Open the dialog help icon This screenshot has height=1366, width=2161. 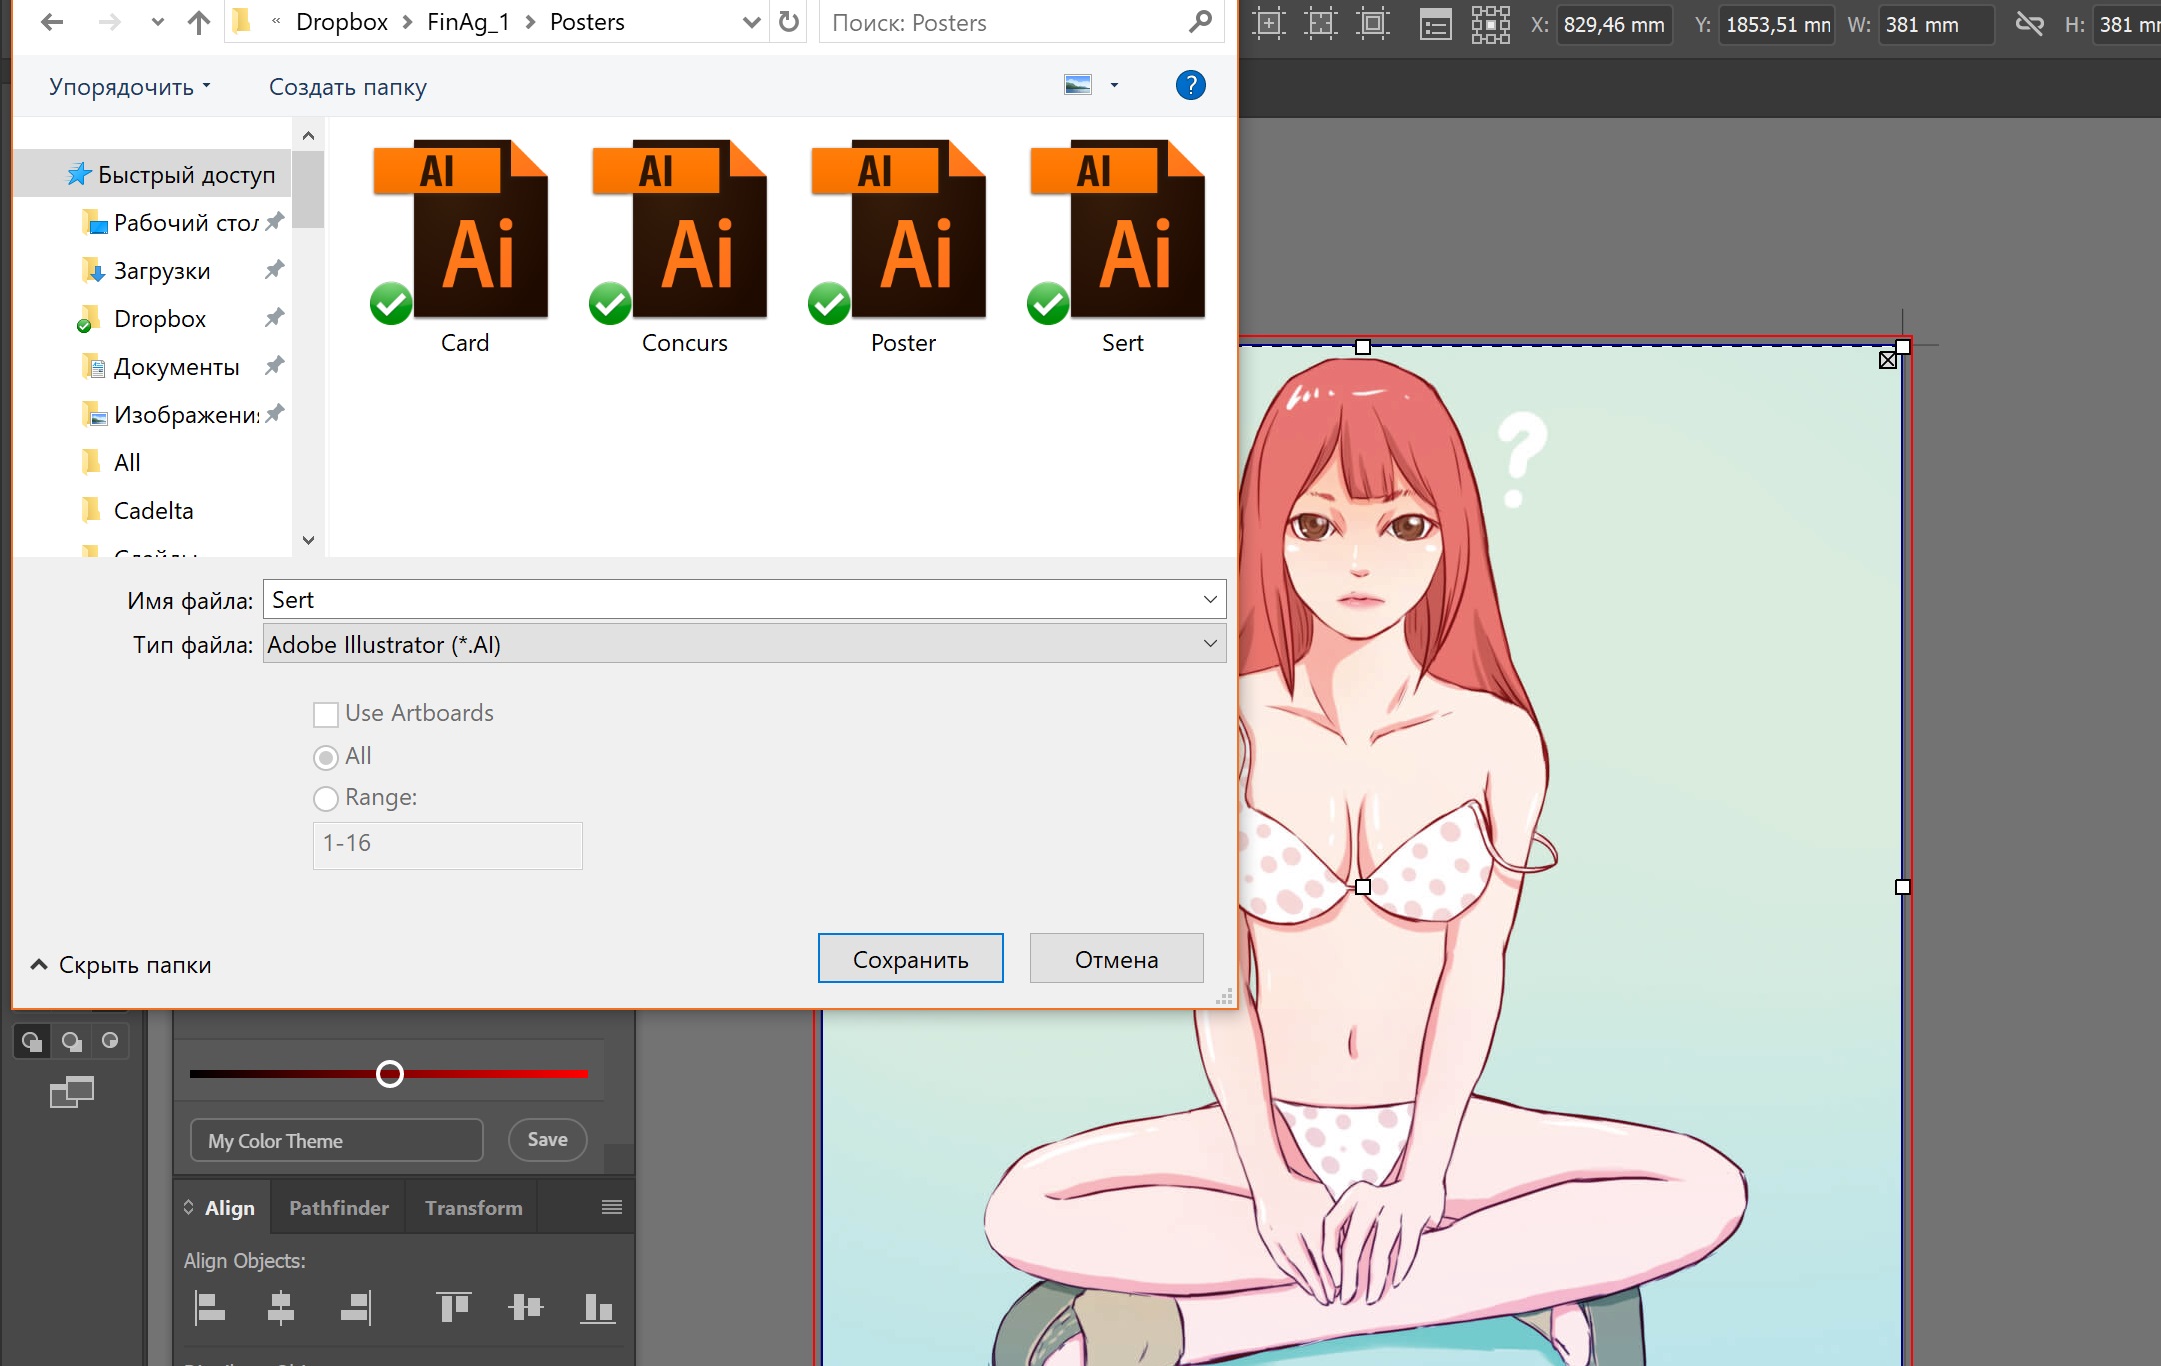tap(1190, 85)
